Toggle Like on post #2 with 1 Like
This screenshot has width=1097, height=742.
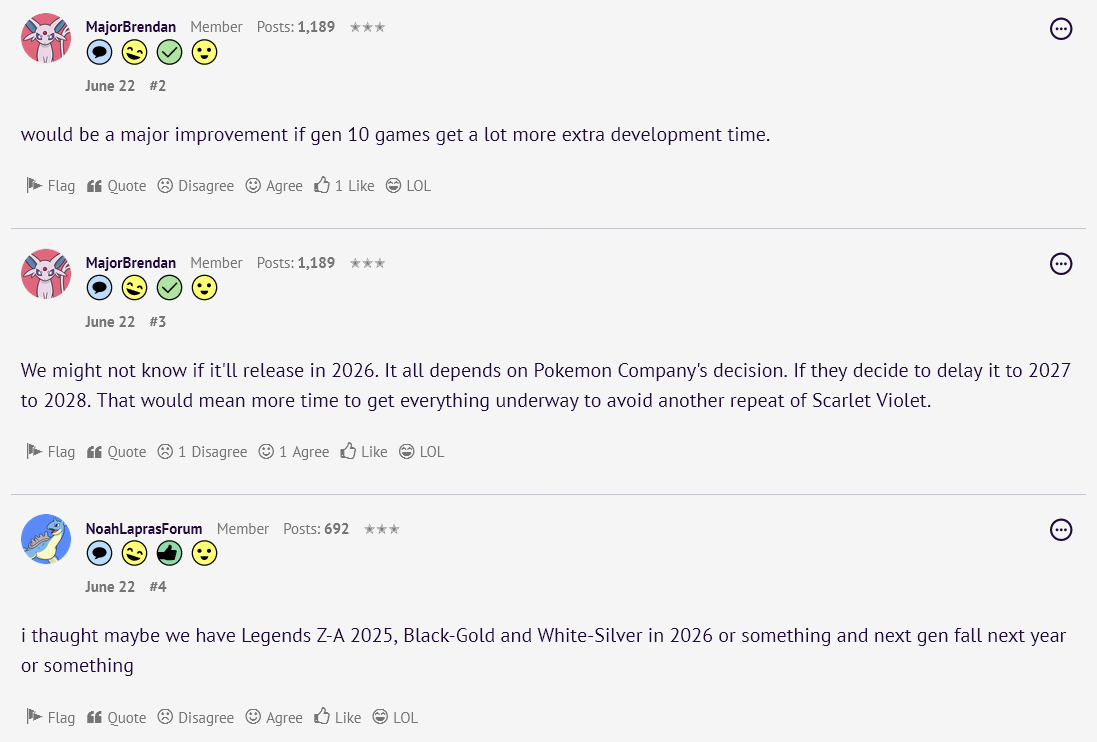point(344,185)
